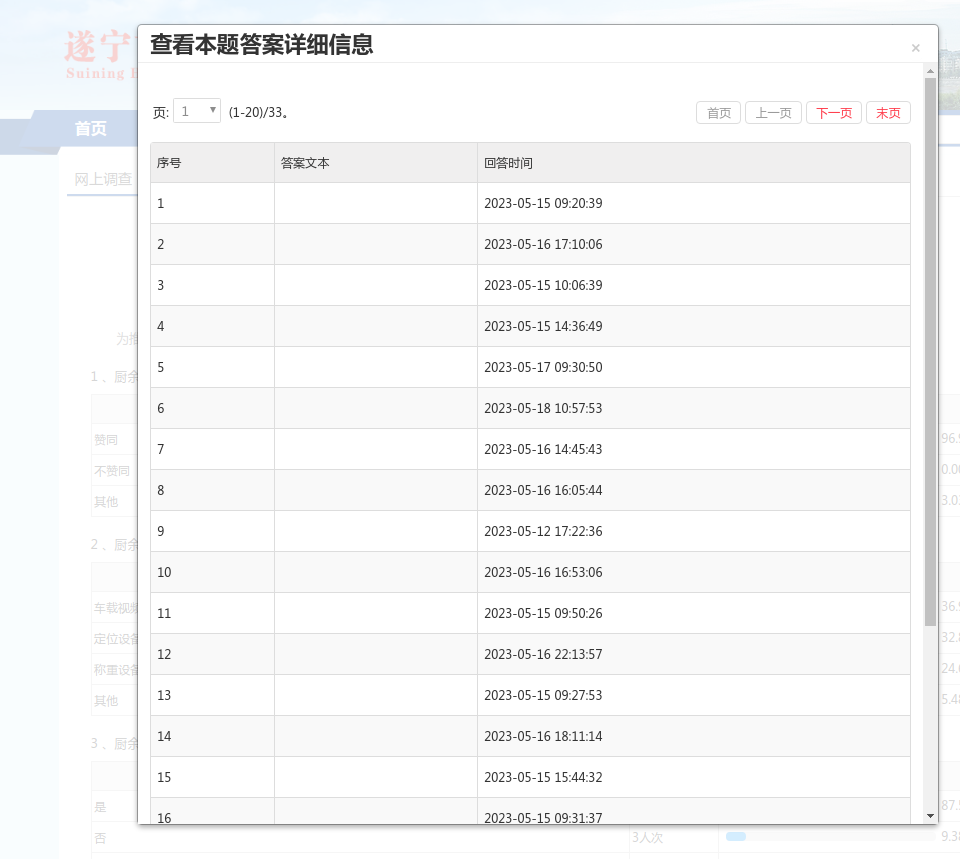Click the empty answer text cell in row 12
This screenshot has width=960, height=859.
pyautogui.click(x=375, y=655)
